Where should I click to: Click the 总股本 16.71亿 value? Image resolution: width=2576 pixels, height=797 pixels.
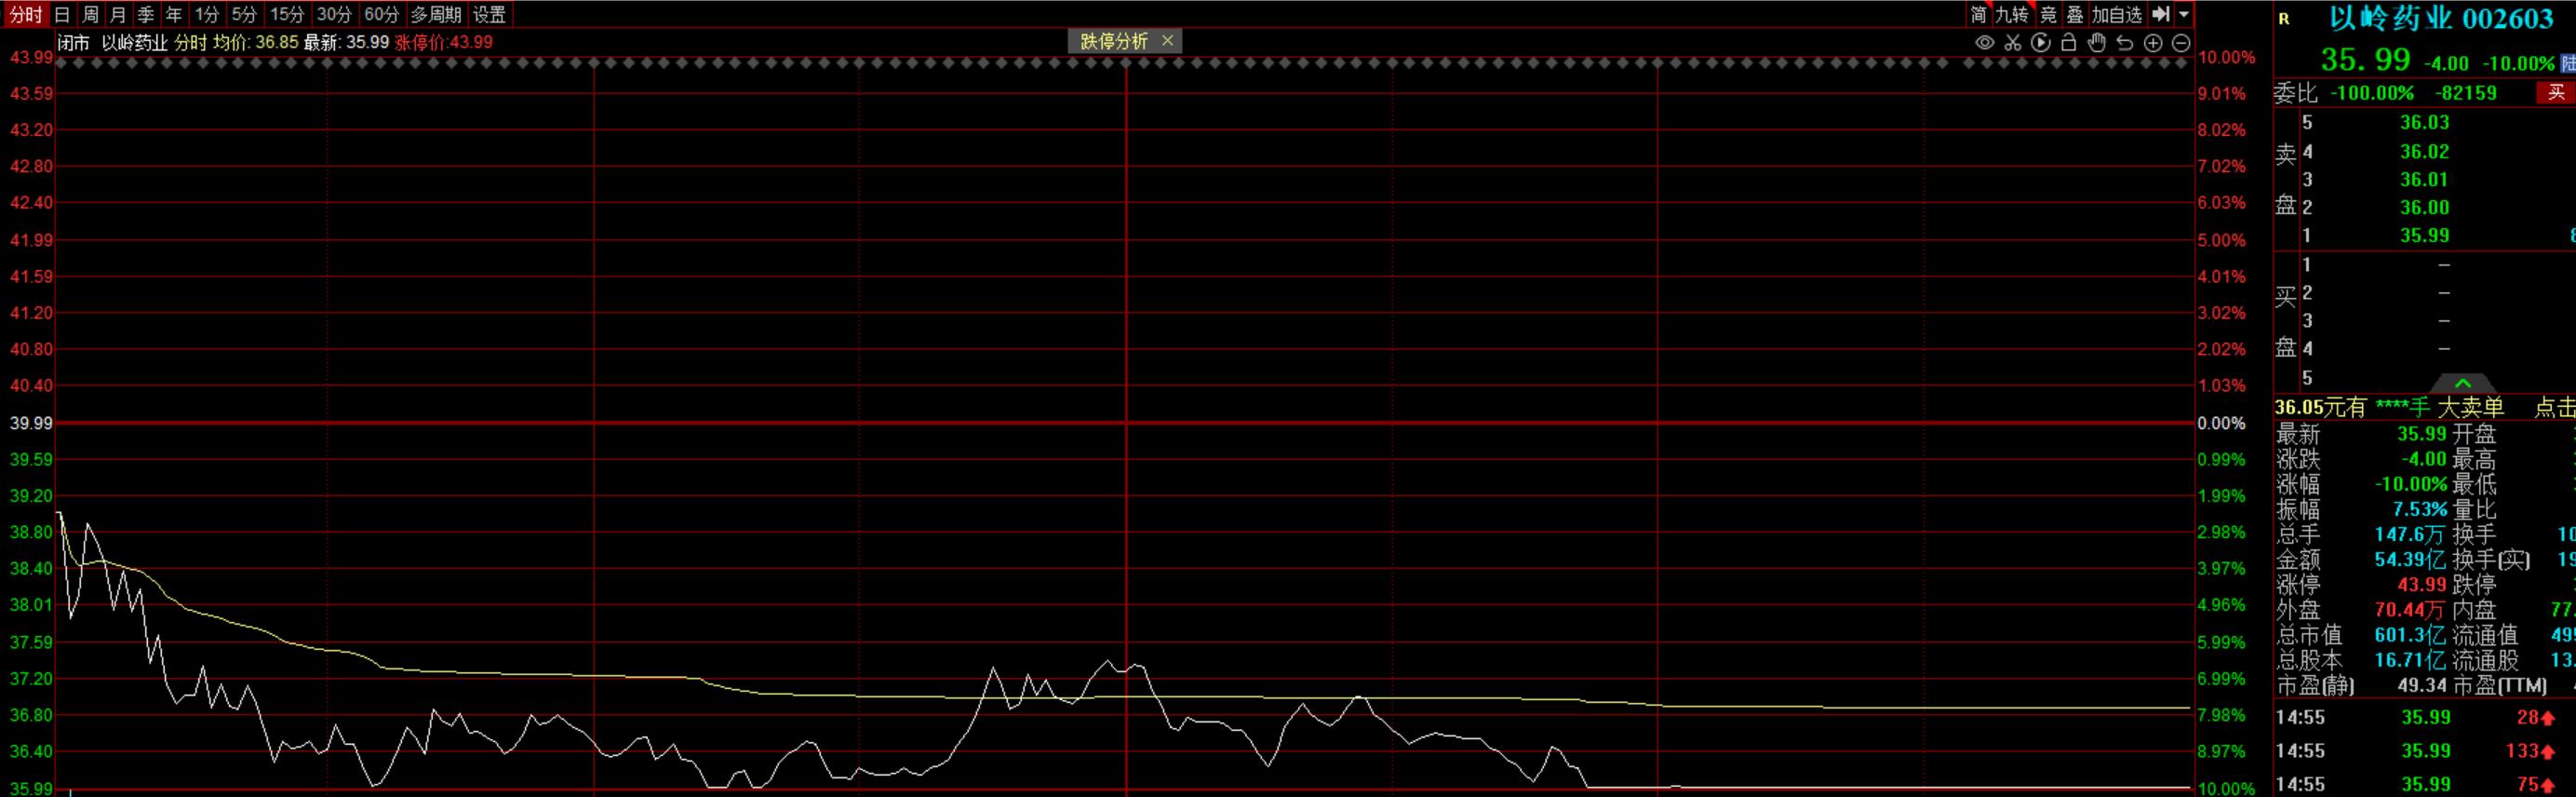click(2409, 660)
